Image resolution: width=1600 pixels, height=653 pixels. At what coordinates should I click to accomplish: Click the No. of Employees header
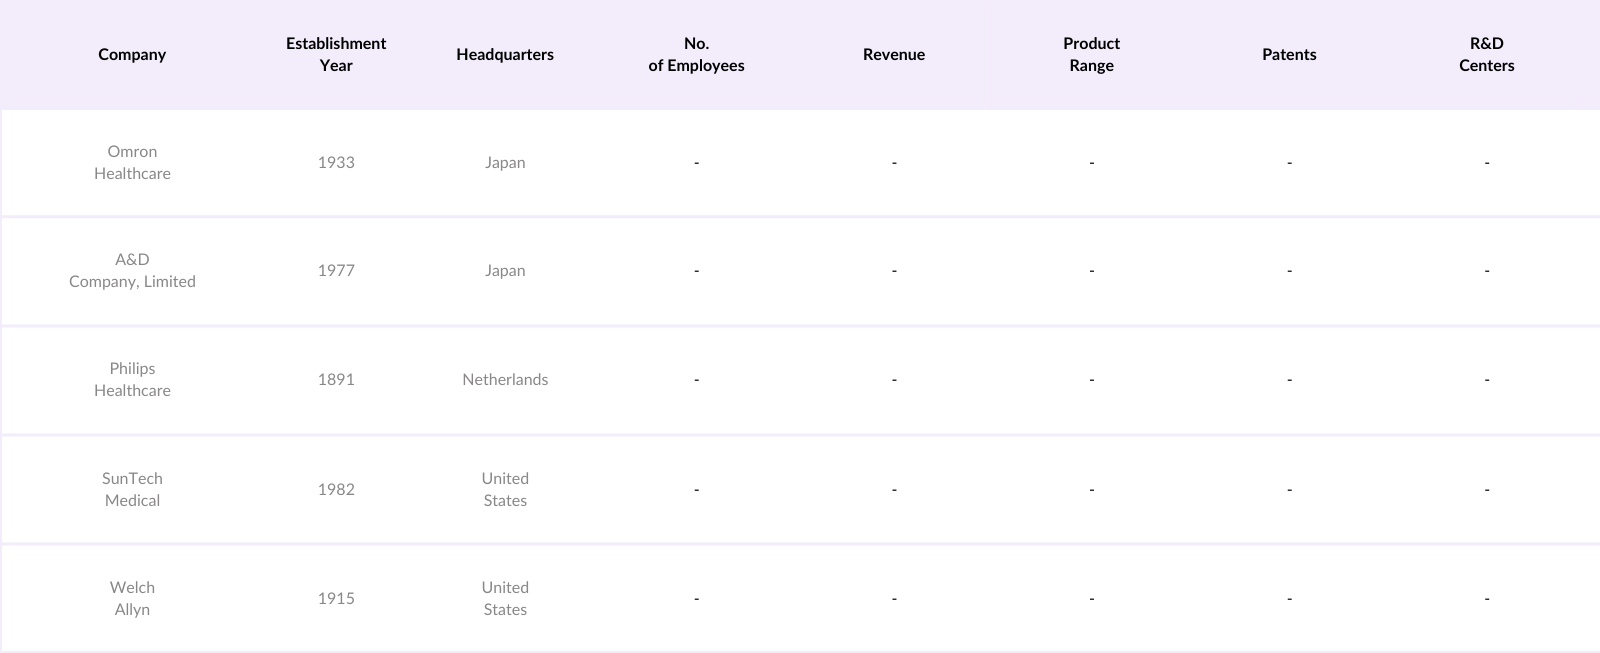[696, 55]
